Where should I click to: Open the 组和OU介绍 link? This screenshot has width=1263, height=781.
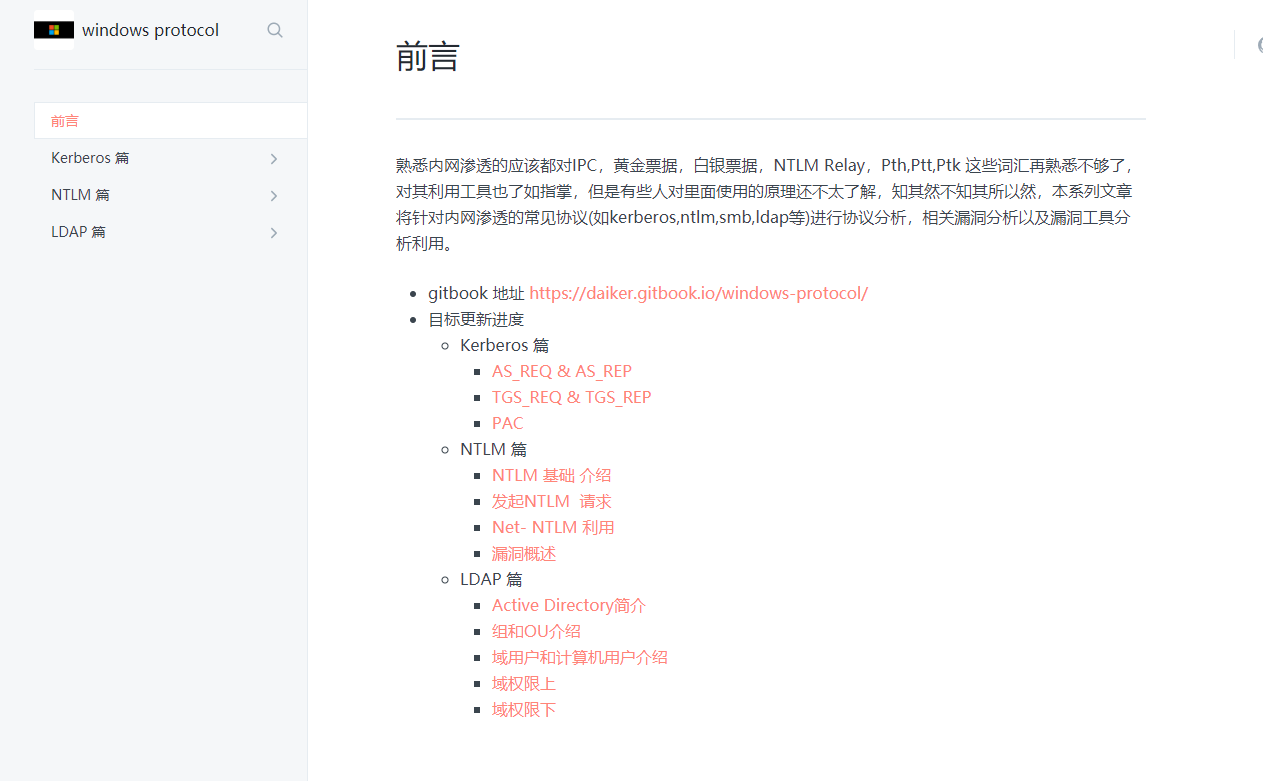tap(536, 631)
